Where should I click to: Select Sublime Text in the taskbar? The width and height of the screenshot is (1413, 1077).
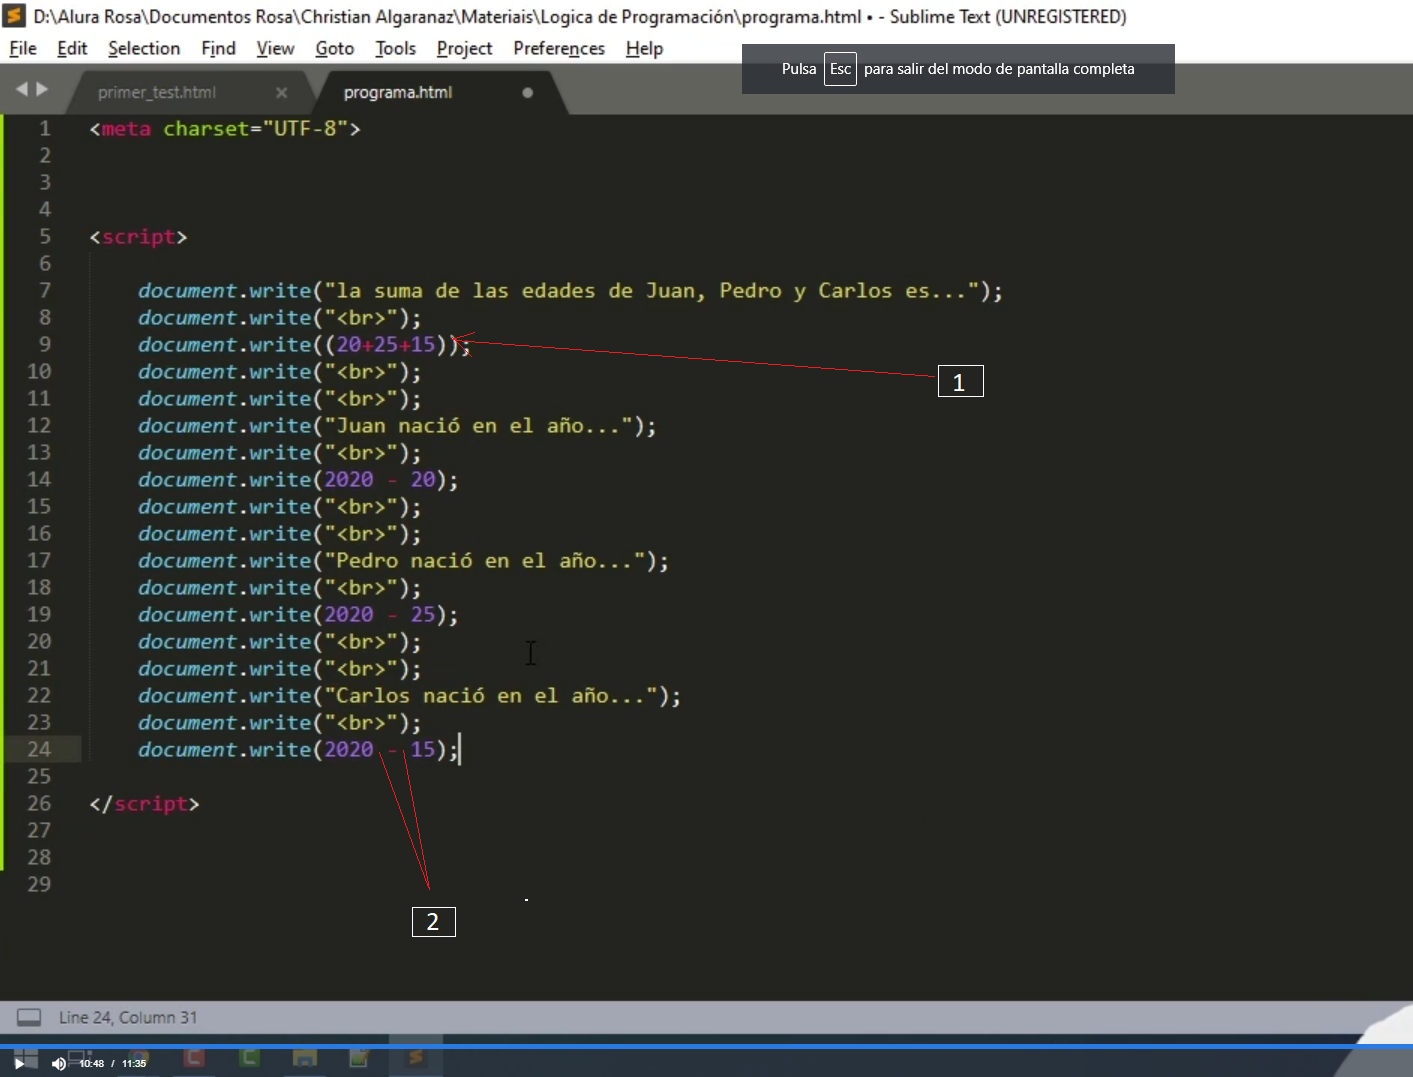[x=416, y=1057]
